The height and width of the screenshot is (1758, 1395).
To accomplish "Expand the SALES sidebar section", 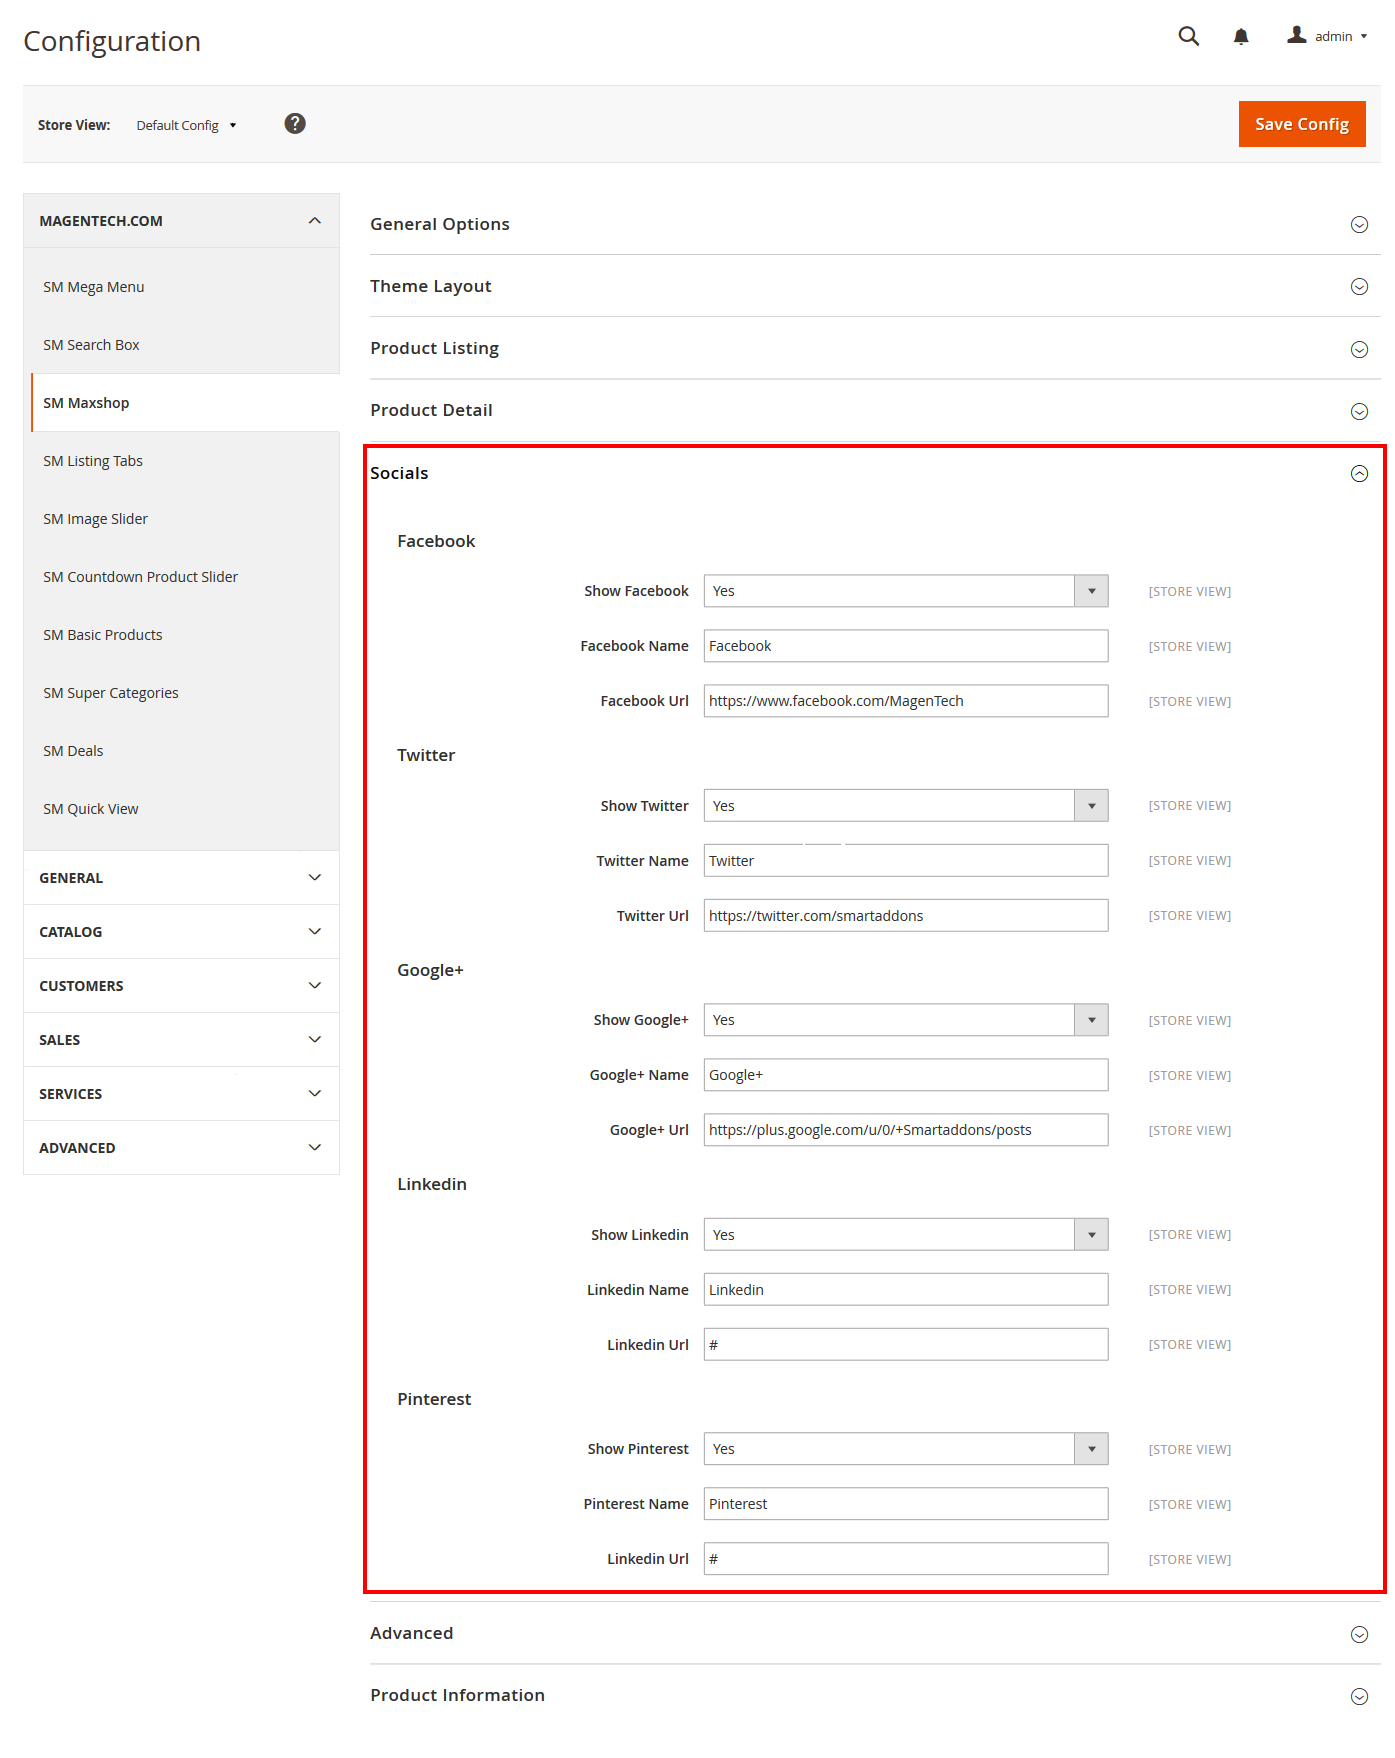I will click(181, 1040).
